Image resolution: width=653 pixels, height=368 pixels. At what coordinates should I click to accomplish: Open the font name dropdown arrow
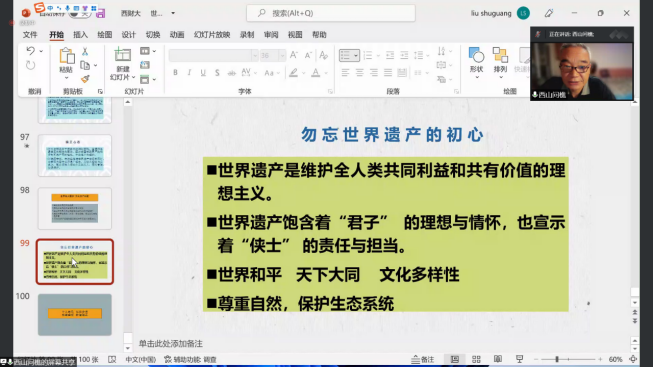pyautogui.click(x=255, y=55)
